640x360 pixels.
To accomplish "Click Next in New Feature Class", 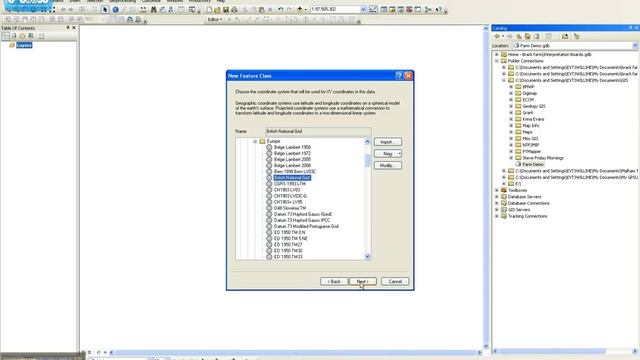I will click(363, 282).
